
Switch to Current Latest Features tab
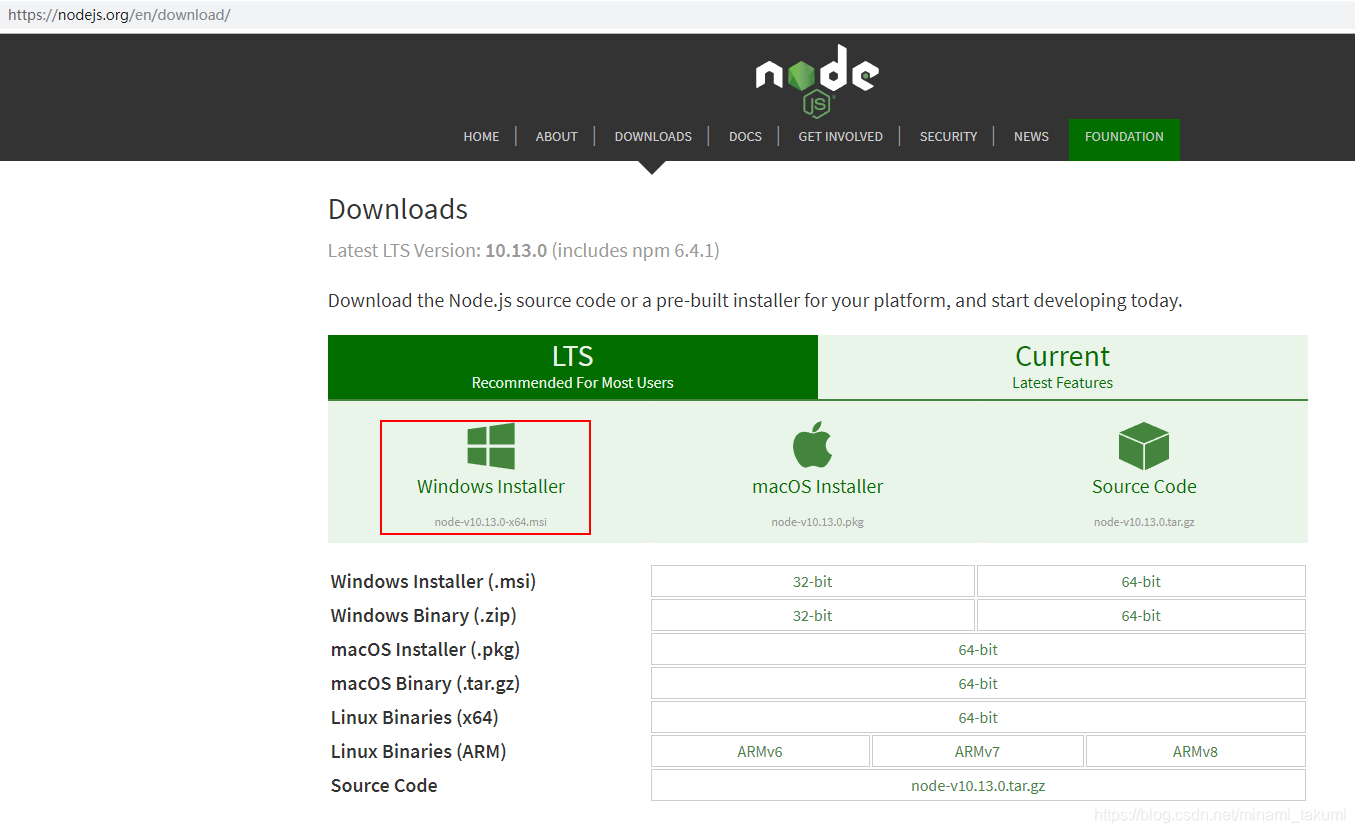point(1063,367)
